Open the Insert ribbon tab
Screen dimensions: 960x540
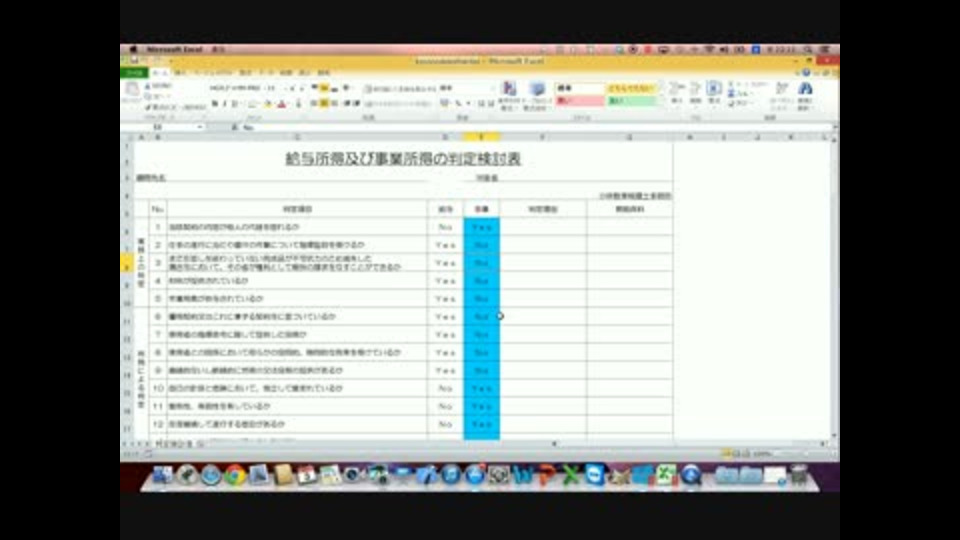tap(179, 73)
